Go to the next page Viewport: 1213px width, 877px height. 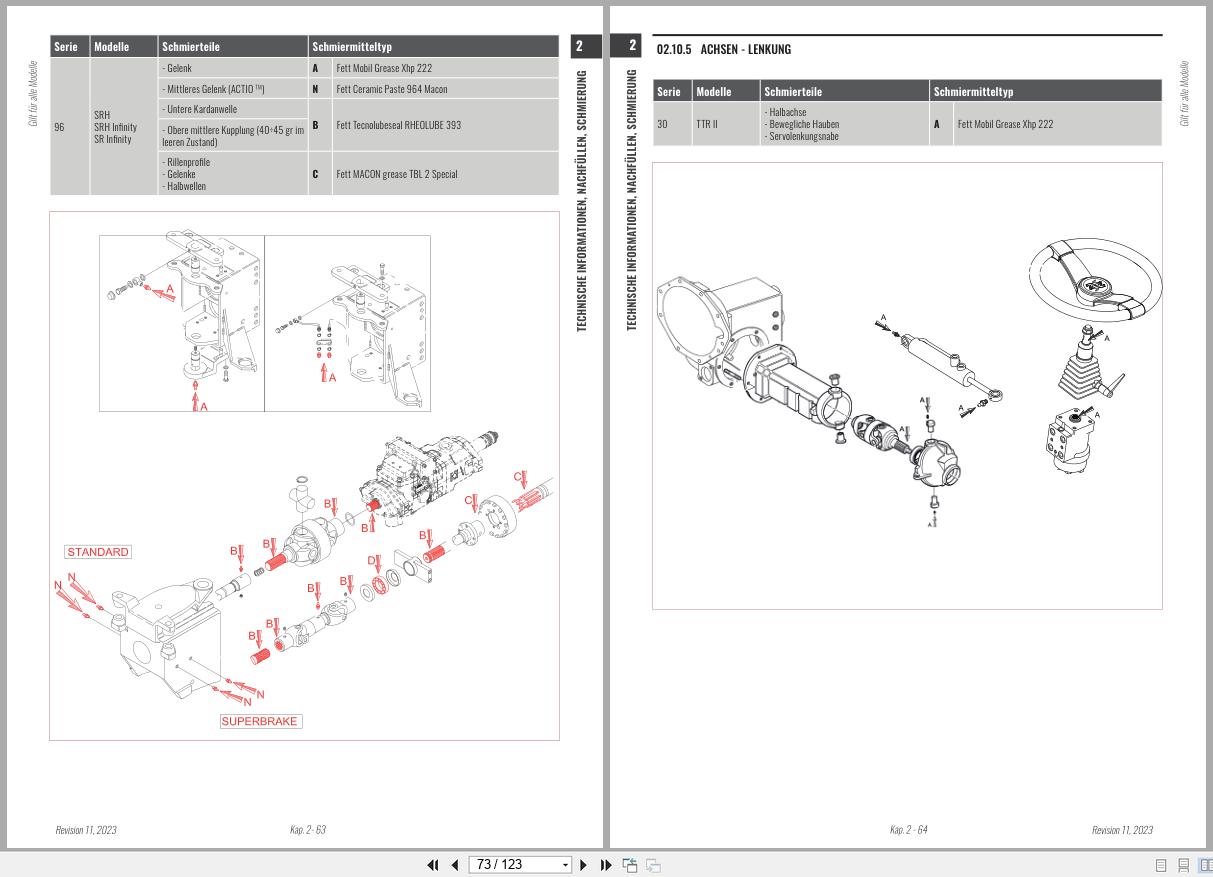[x=584, y=865]
